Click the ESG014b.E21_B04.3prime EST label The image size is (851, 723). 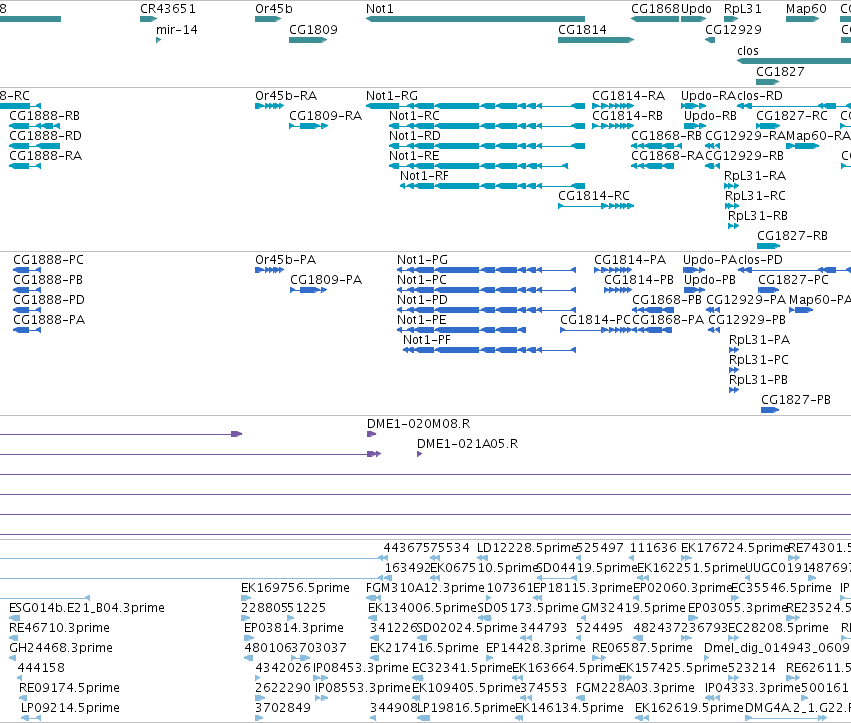tap(87, 607)
